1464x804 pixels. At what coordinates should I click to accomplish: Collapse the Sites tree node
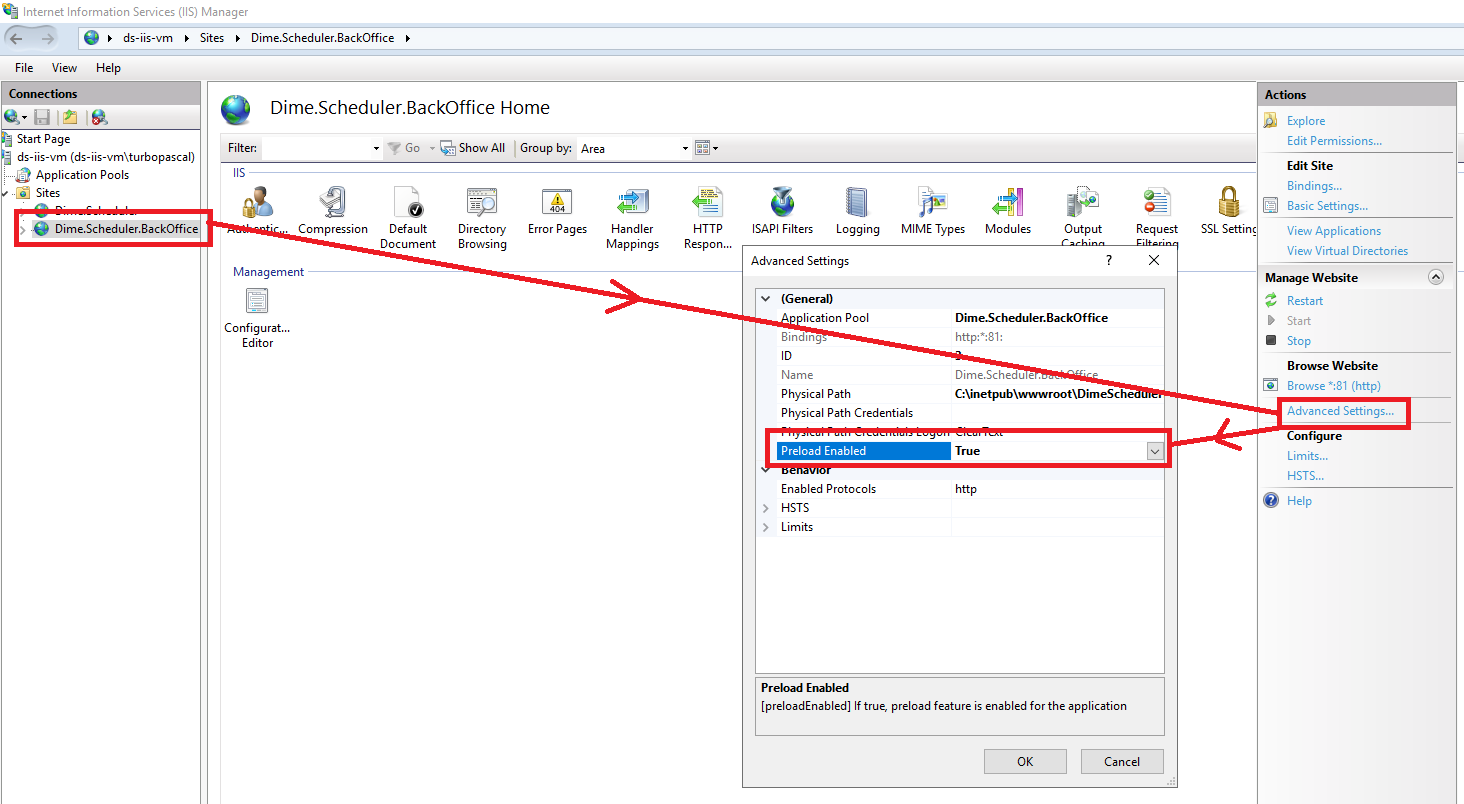[7, 193]
